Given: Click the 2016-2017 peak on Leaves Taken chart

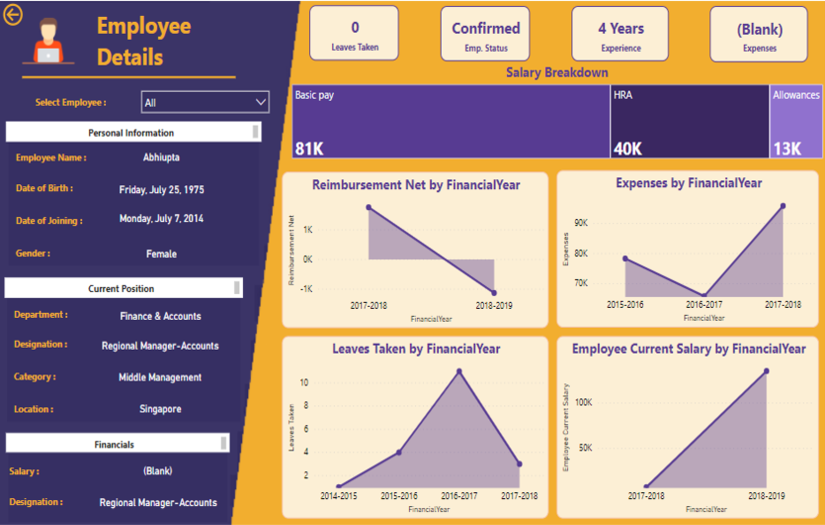Looking at the screenshot, I should coord(459,371).
